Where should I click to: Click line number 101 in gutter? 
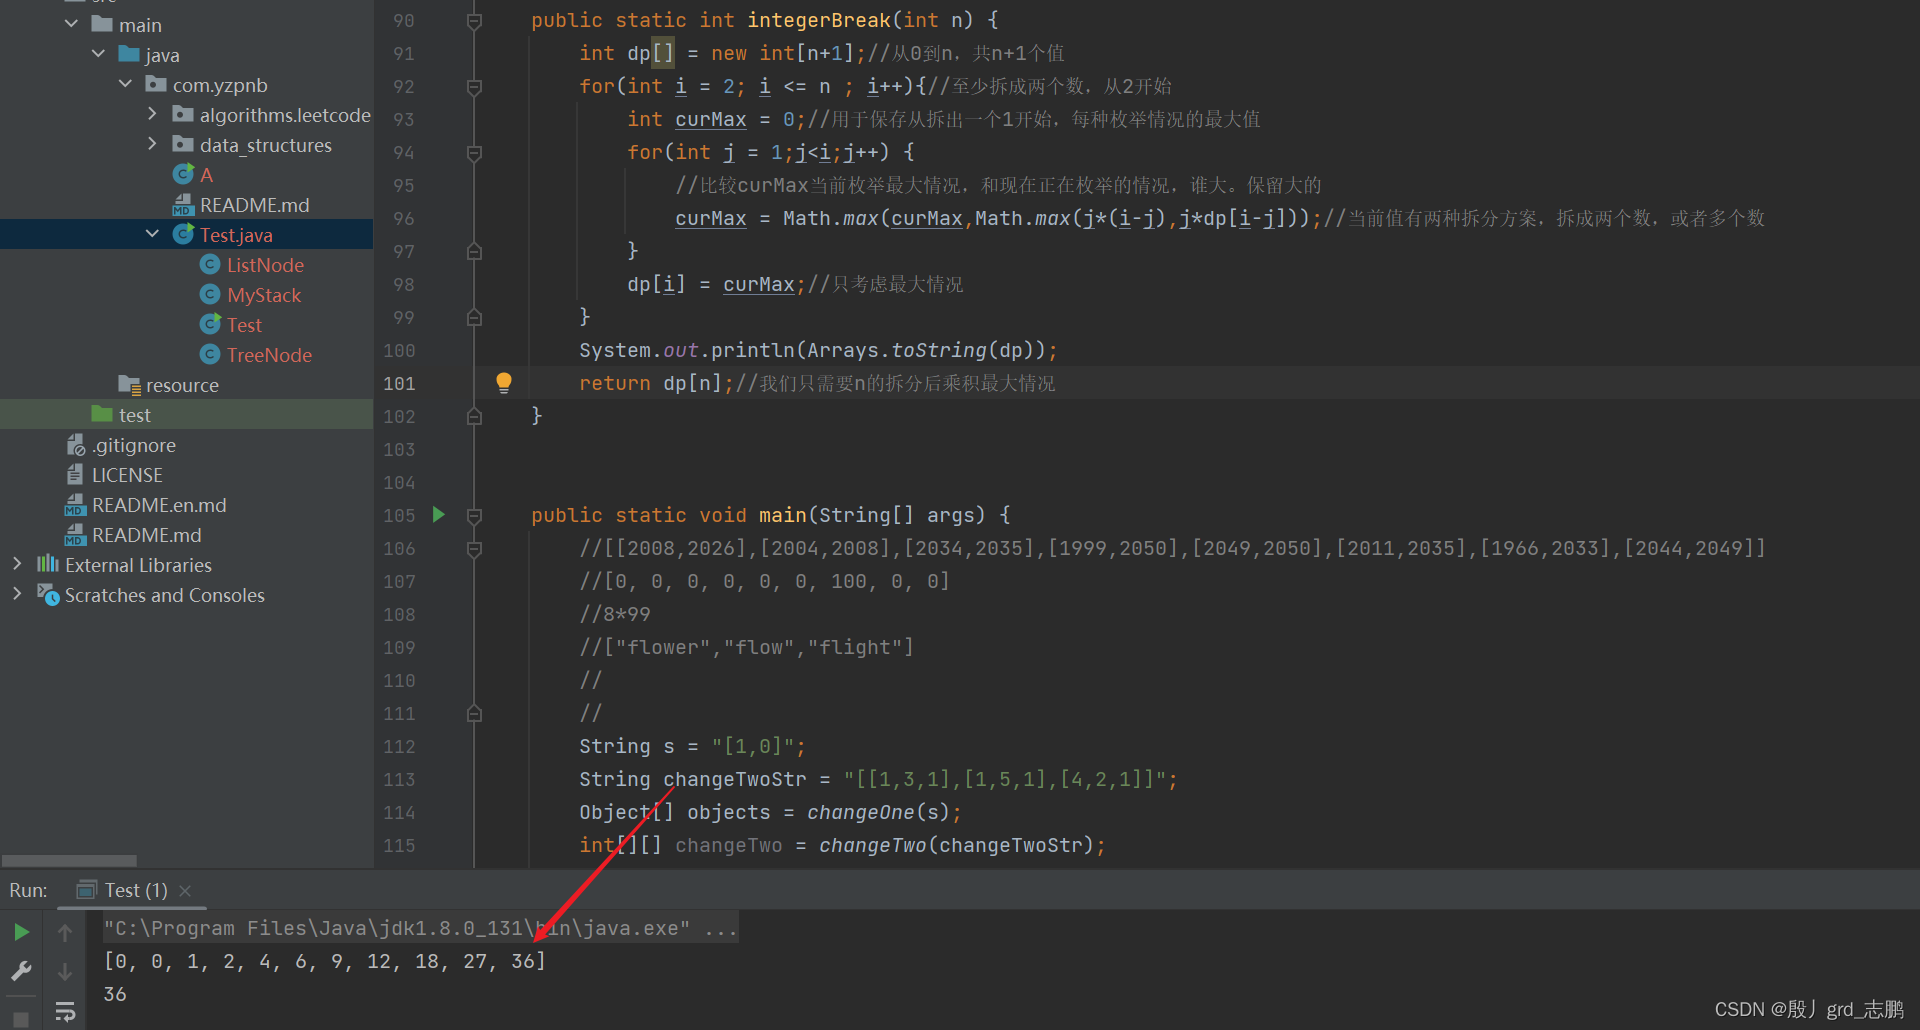tap(399, 383)
